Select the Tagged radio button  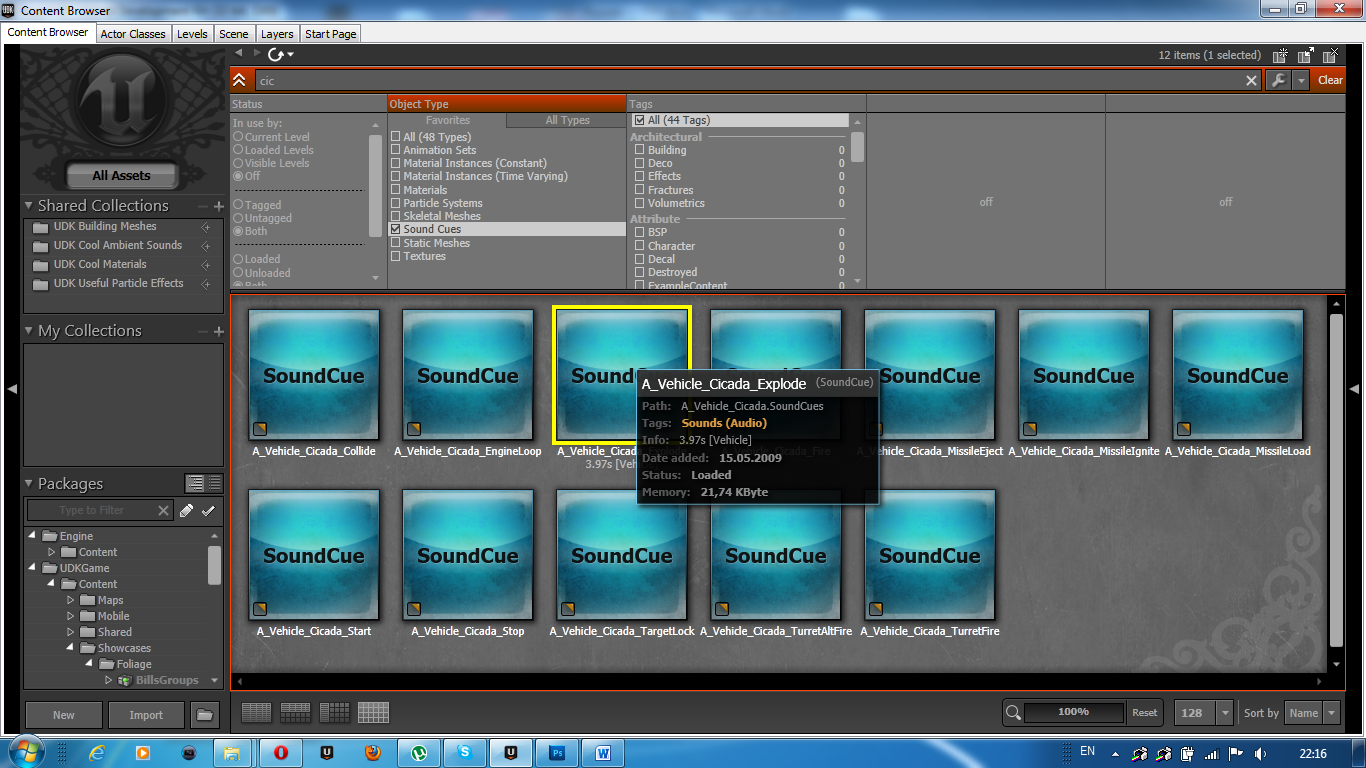coord(238,205)
